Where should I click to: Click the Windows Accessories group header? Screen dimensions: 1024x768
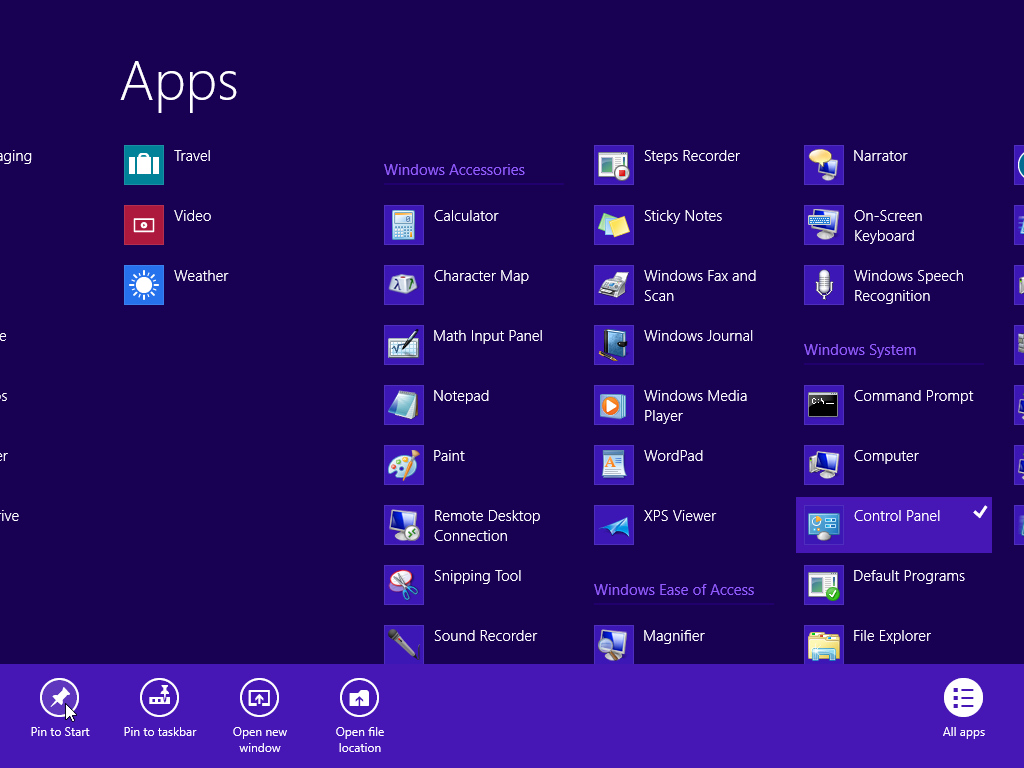(x=455, y=170)
